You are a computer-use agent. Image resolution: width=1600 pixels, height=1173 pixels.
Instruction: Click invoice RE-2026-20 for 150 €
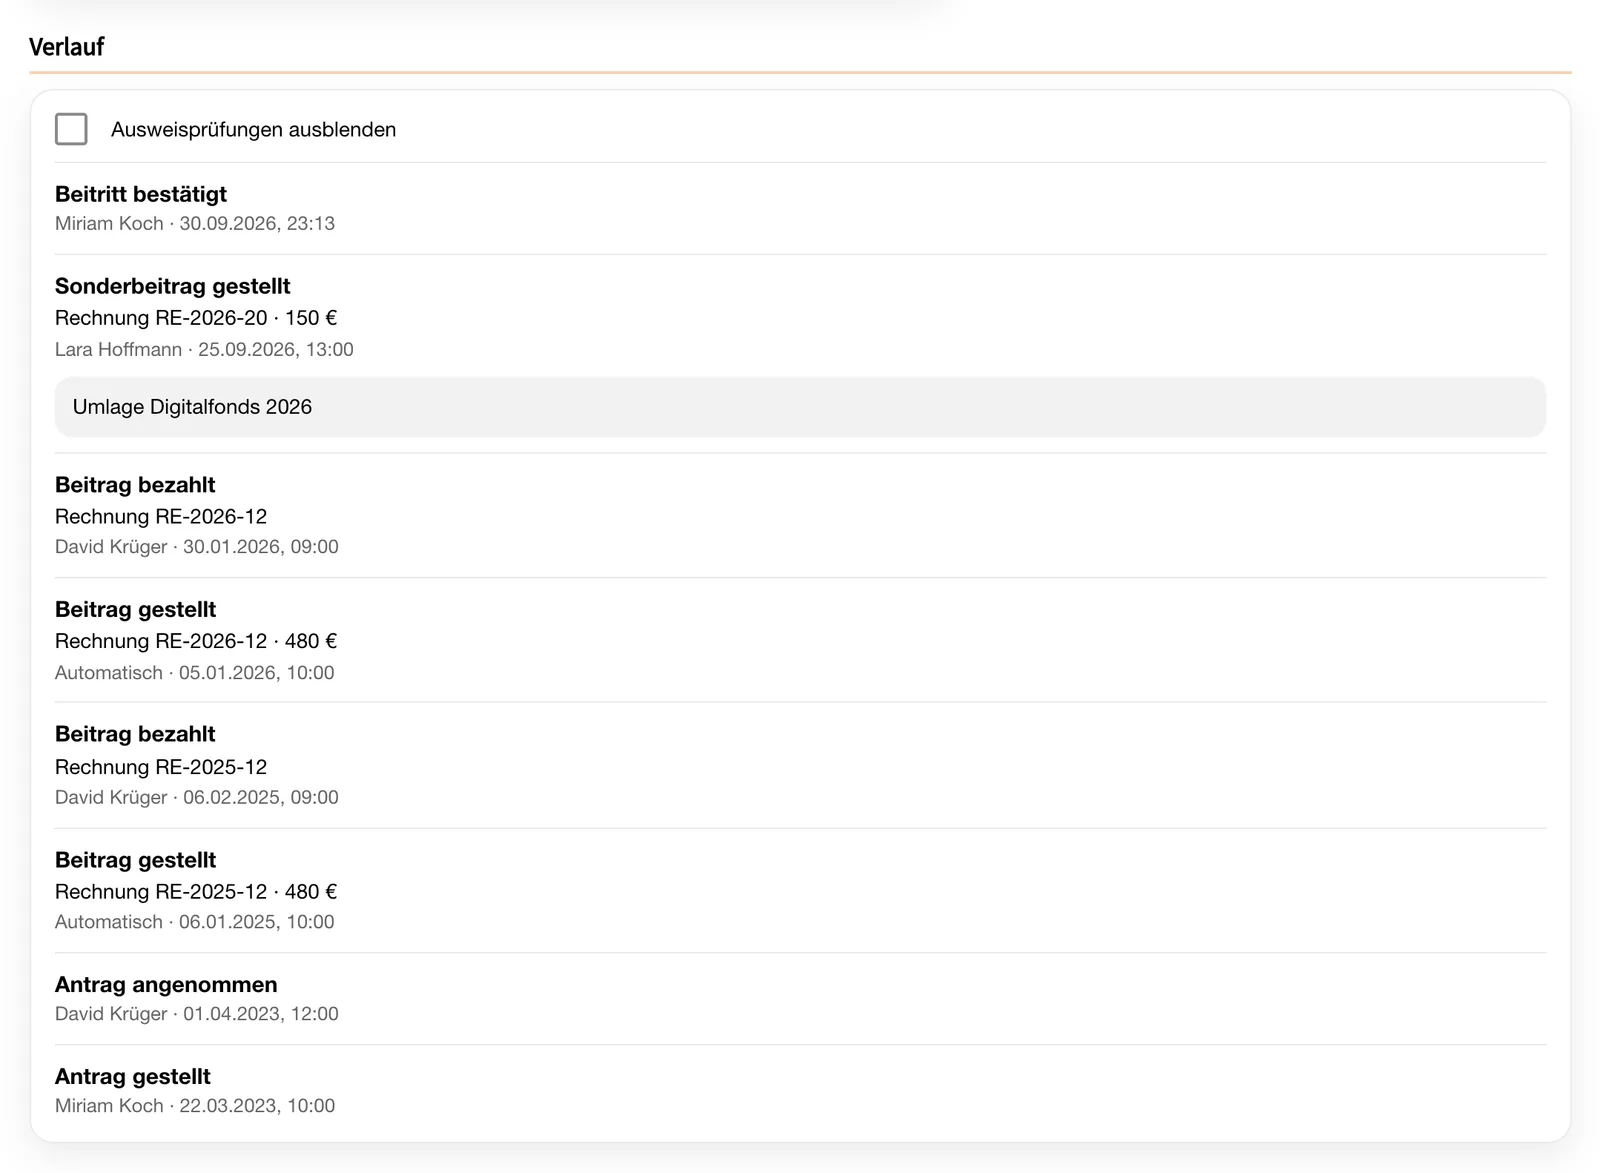[196, 318]
